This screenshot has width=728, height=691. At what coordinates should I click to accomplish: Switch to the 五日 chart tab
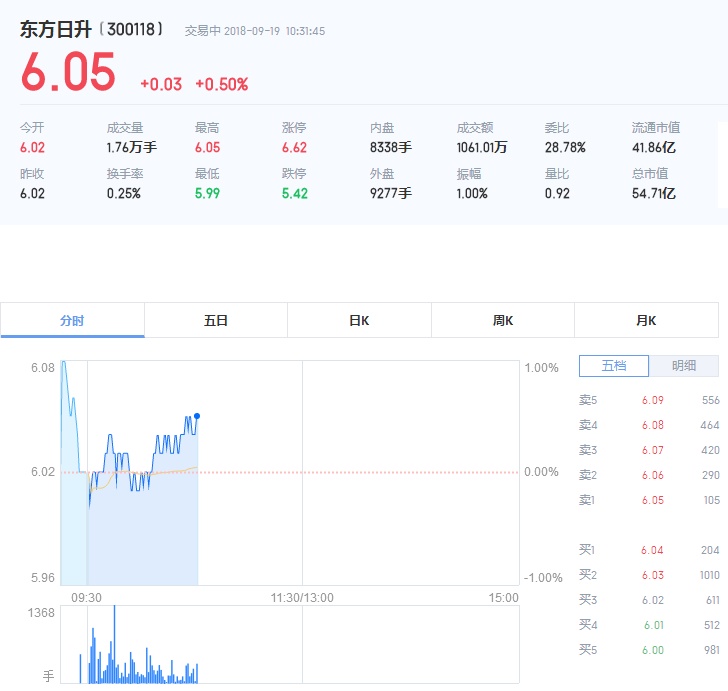tap(216, 321)
